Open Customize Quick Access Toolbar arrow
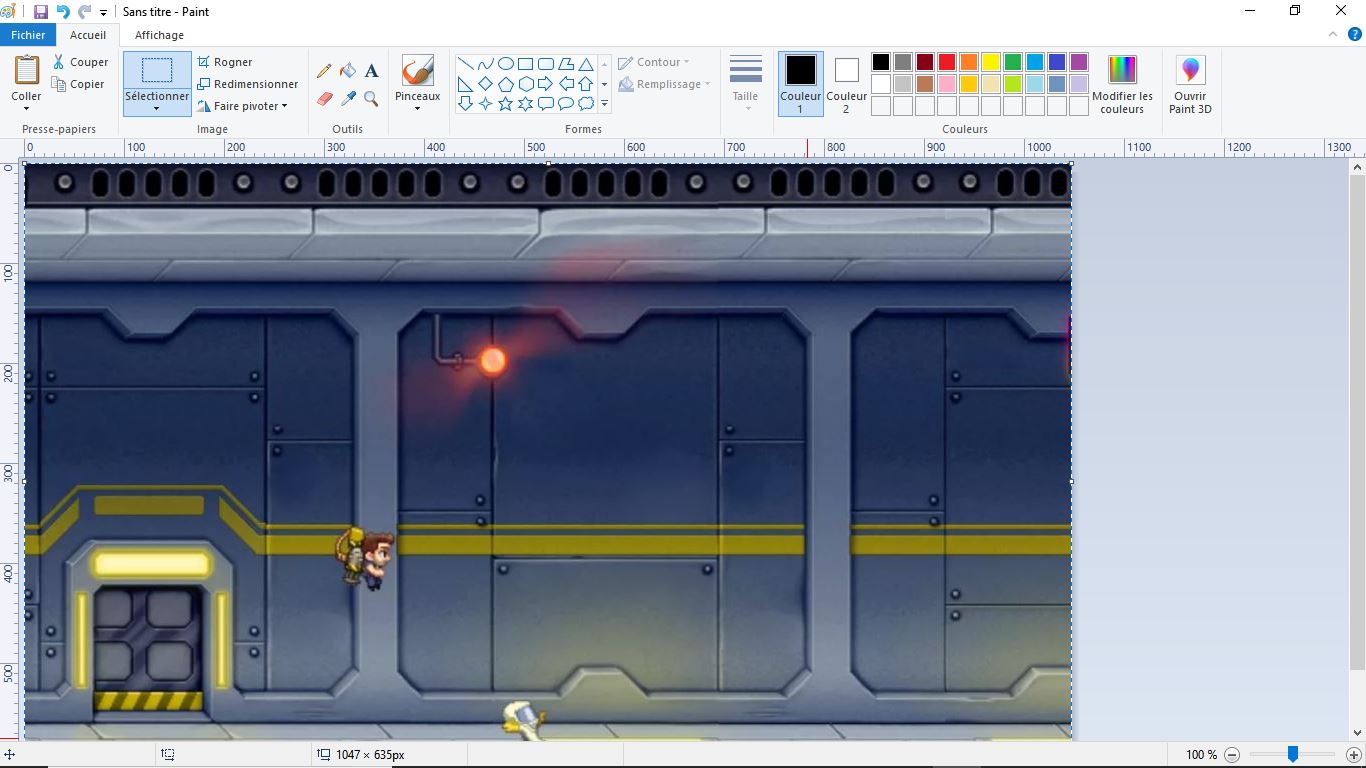The image size is (1366, 768). pyautogui.click(x=104, y=13)
